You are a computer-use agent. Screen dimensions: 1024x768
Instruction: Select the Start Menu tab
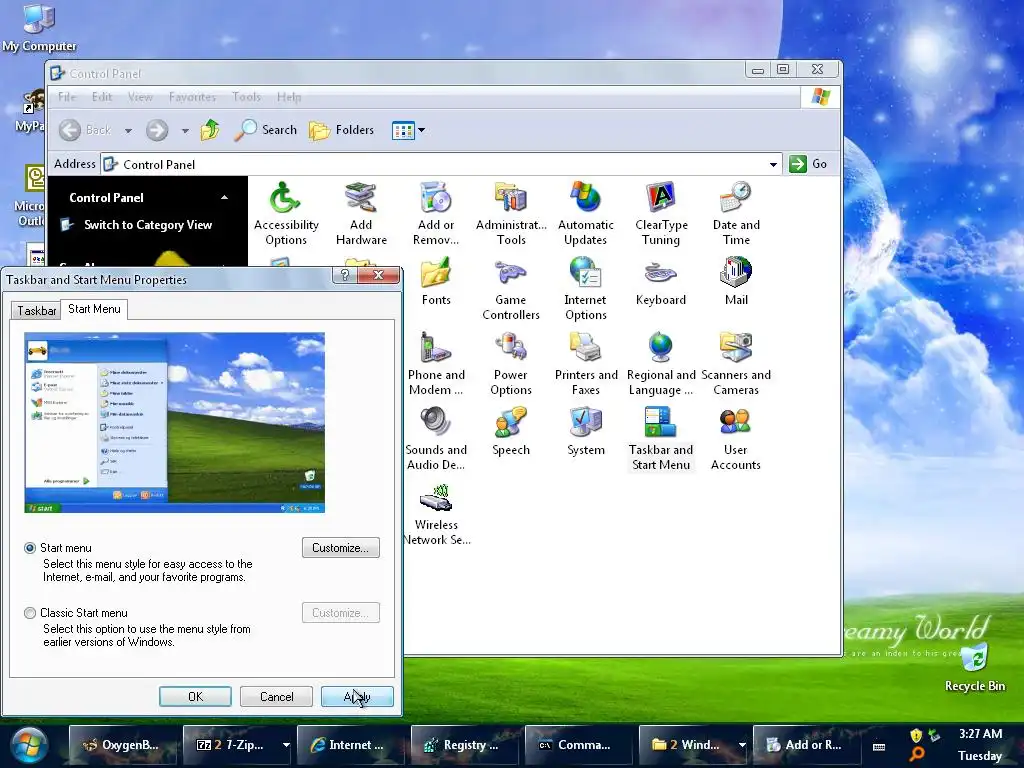[x=94, y=309]
